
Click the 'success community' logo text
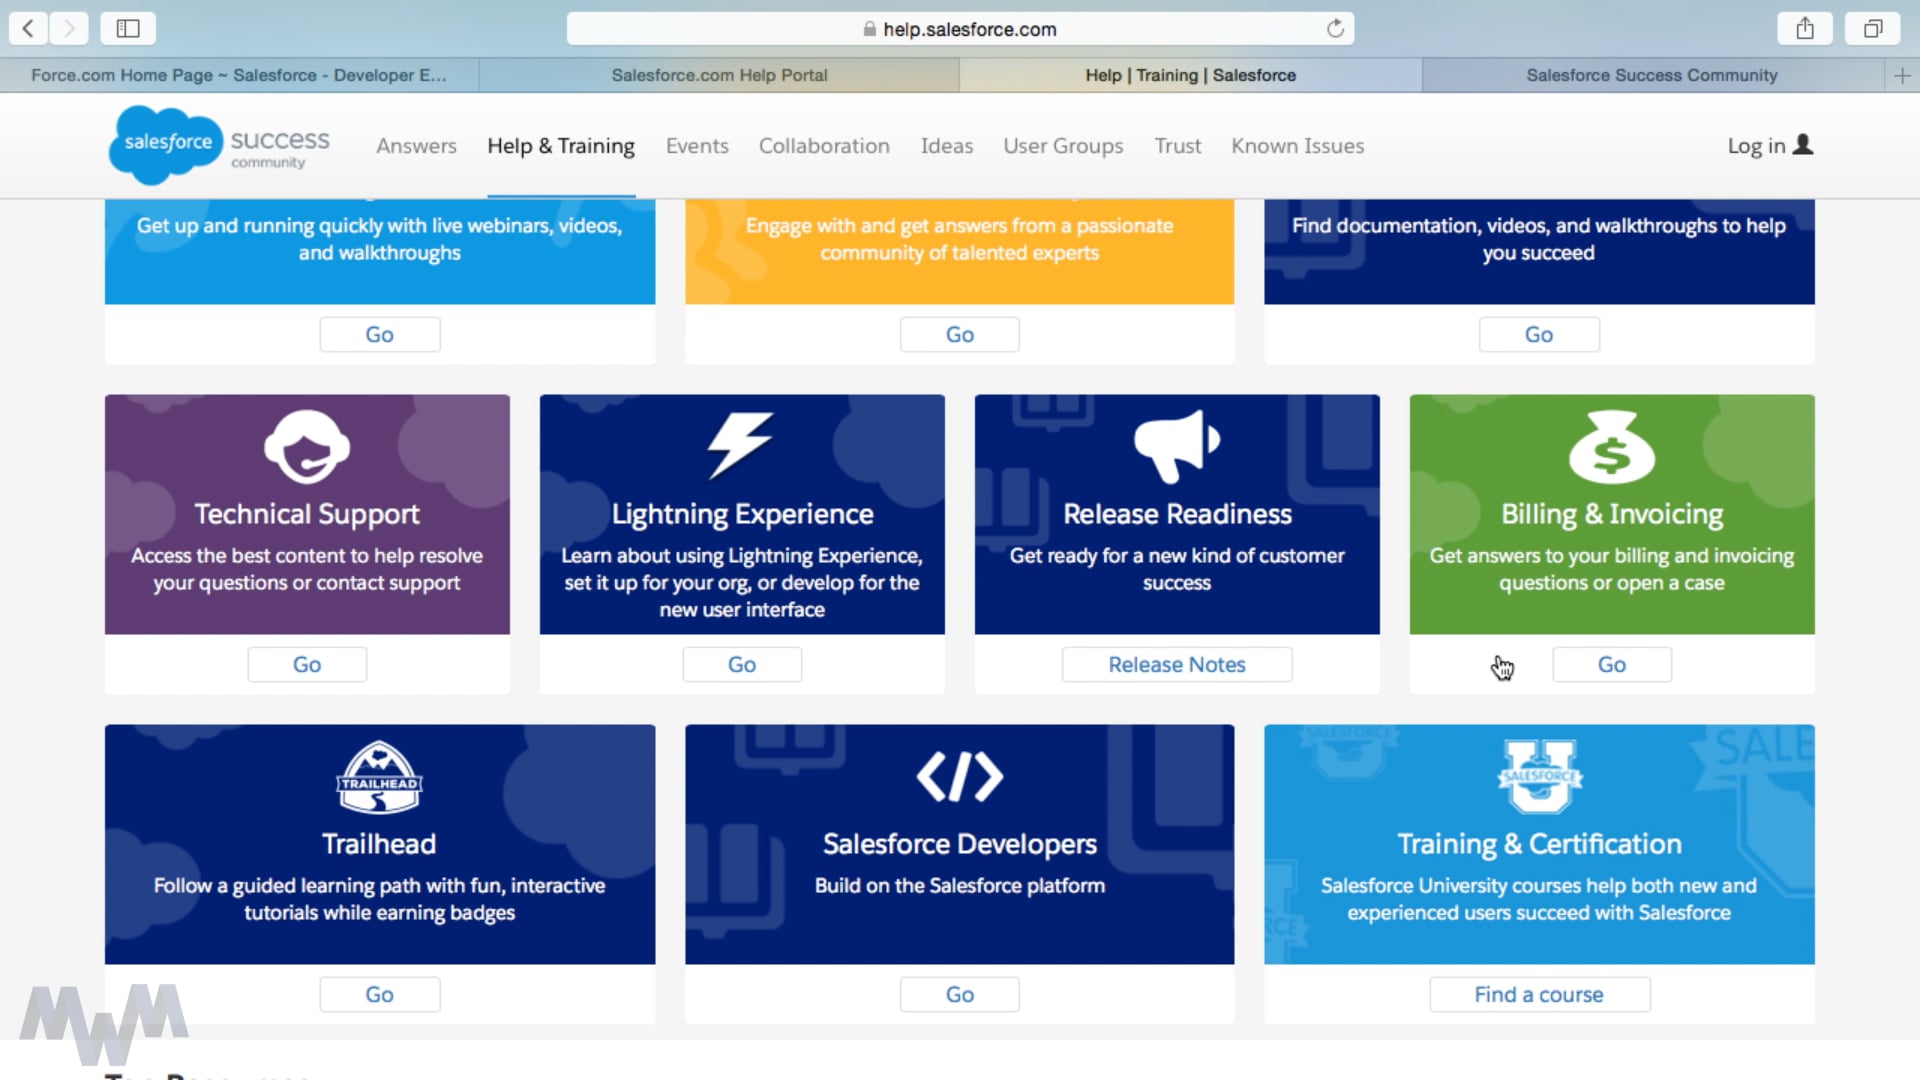pos(280,148)
